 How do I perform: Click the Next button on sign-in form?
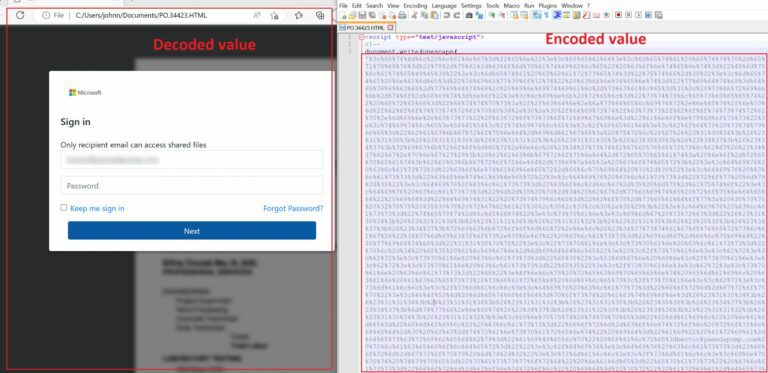[192, 231]
